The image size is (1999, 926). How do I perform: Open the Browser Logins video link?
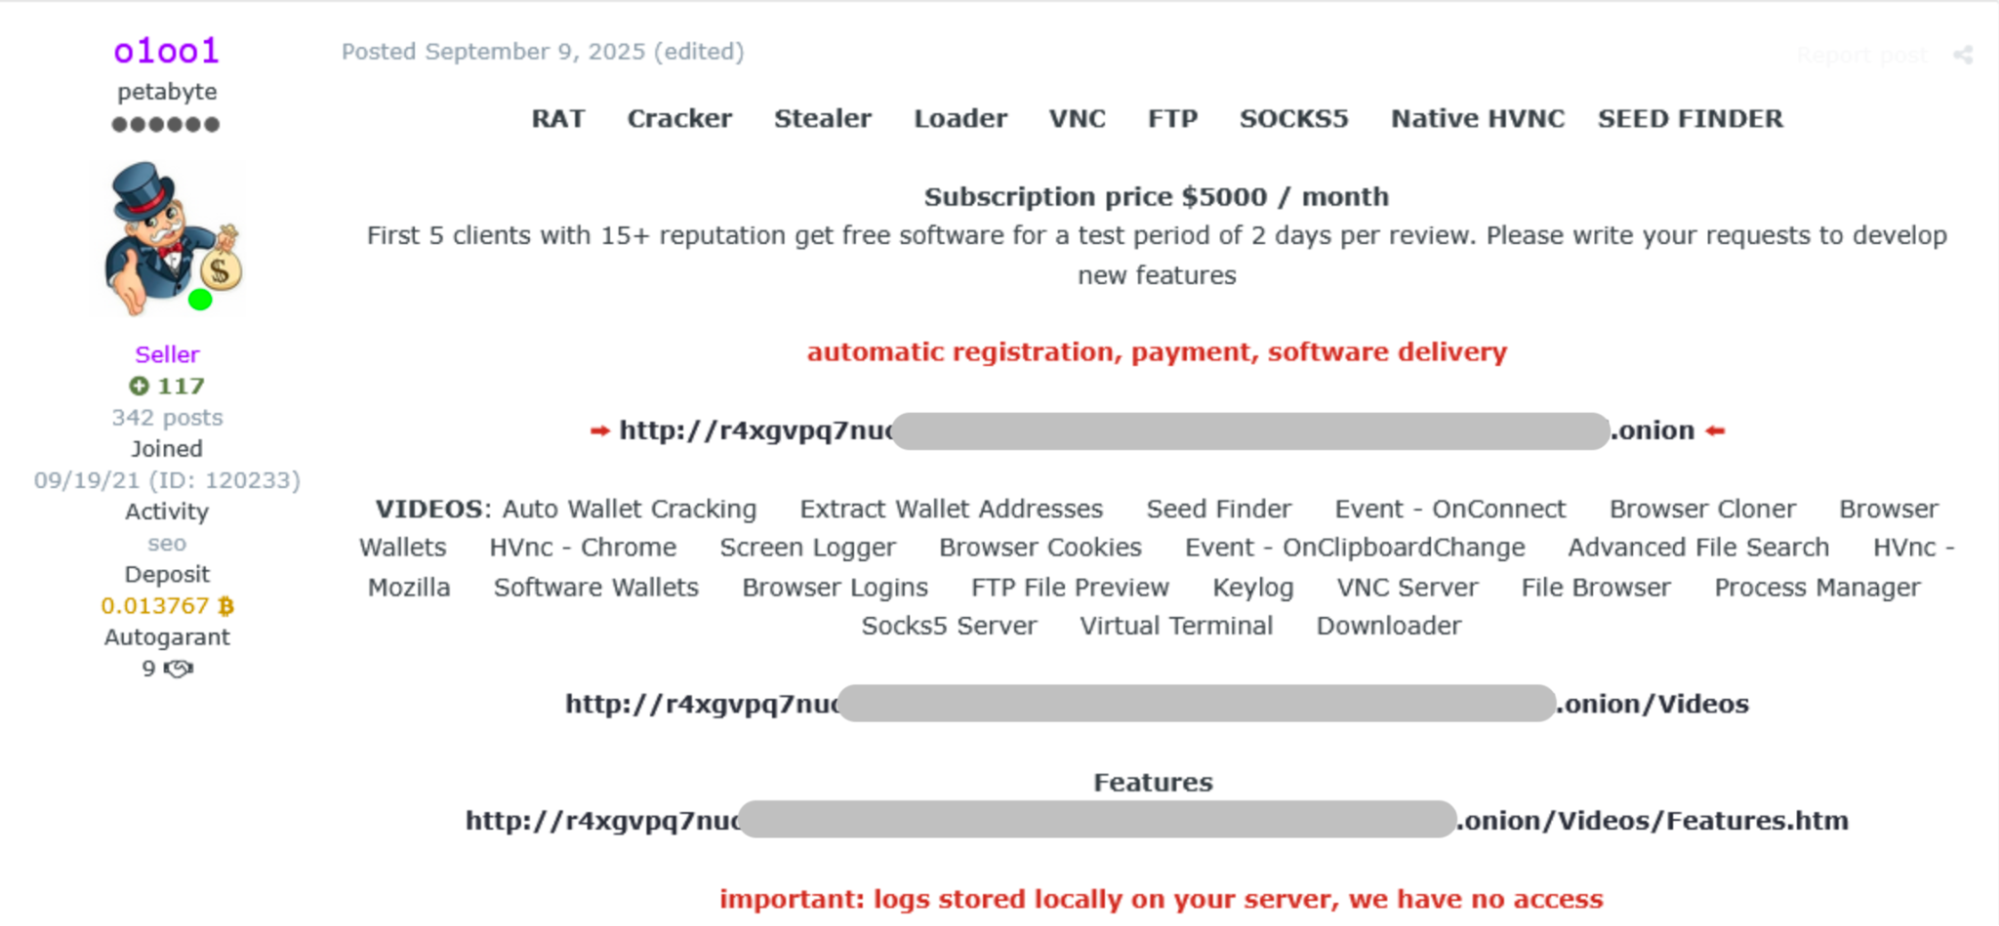coord(835,587)
